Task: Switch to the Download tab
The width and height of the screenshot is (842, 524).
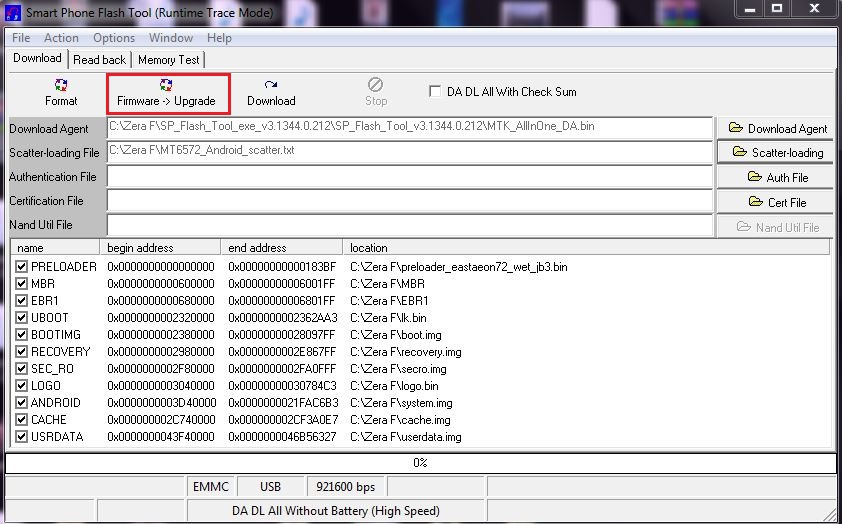Action: click(x=38, y=58)
